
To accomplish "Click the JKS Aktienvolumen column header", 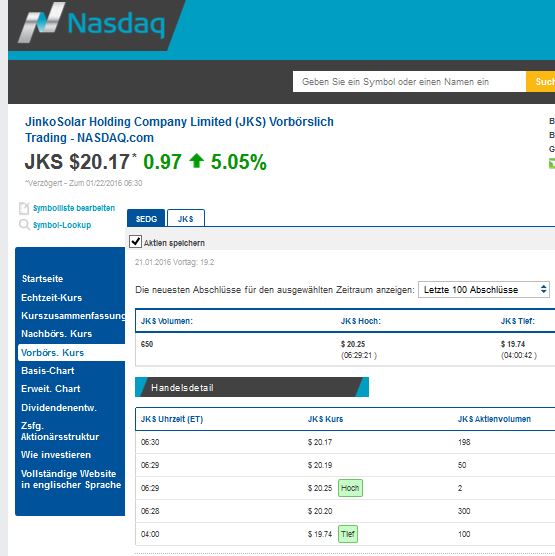I will tap(494, 419).
